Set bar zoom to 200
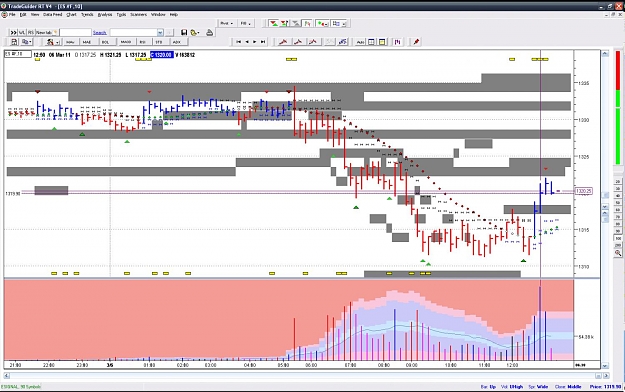 (618, 245)
